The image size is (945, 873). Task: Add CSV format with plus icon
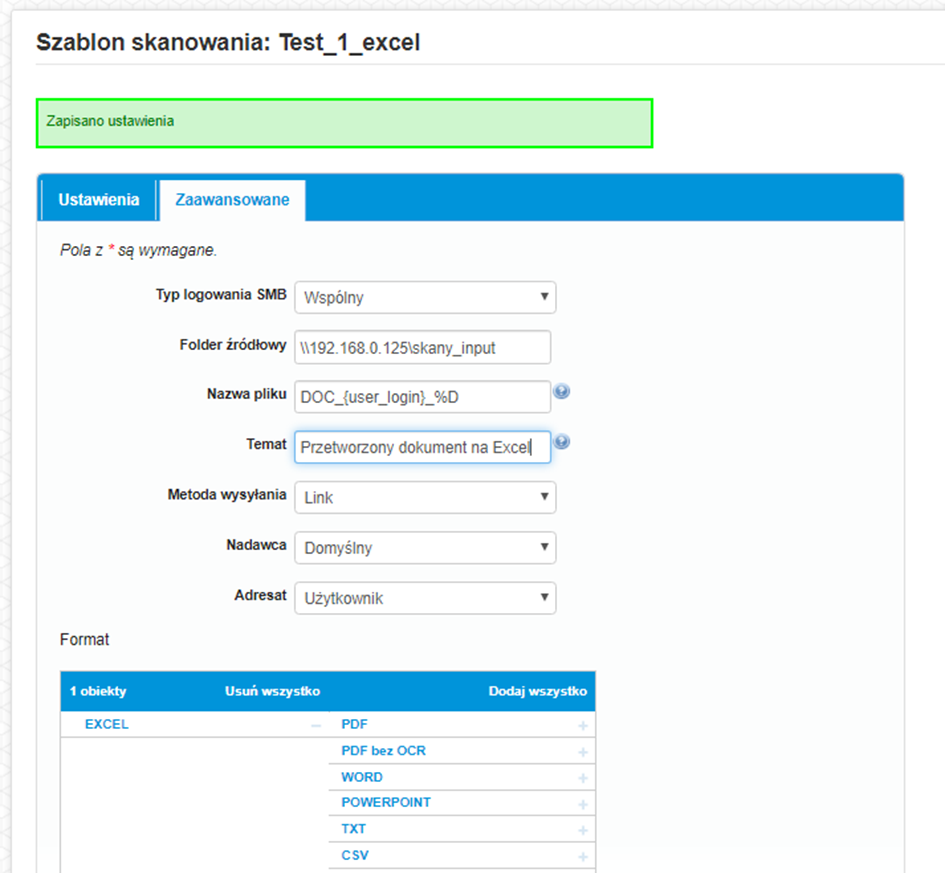tap(583, 857)
